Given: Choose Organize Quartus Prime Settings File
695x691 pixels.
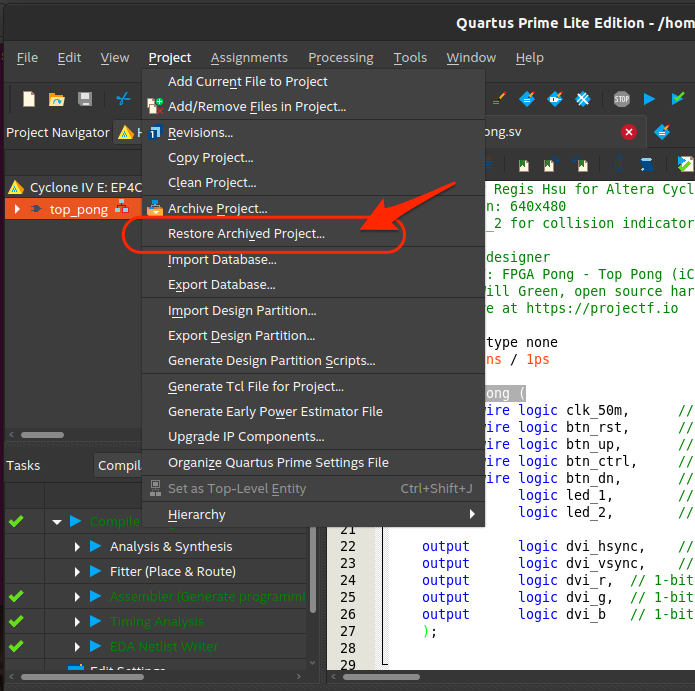Looking at the screenshot, I should (313, 463).
